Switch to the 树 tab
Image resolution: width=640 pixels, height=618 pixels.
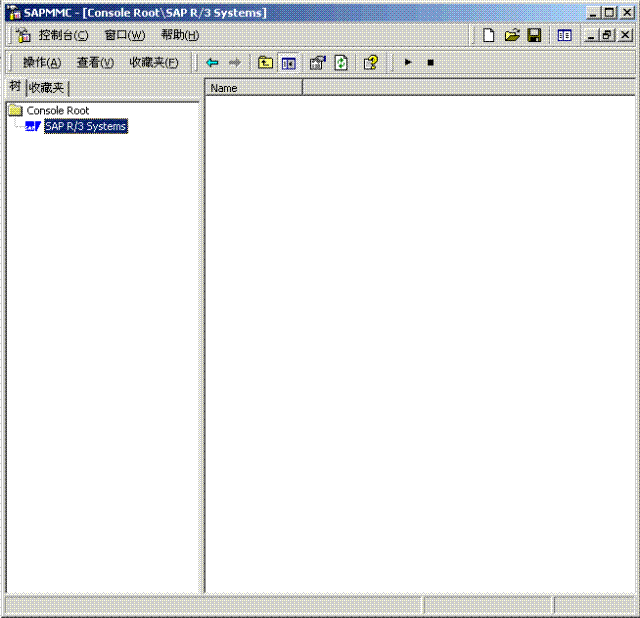pyautogui.click(x=15, y=87)
